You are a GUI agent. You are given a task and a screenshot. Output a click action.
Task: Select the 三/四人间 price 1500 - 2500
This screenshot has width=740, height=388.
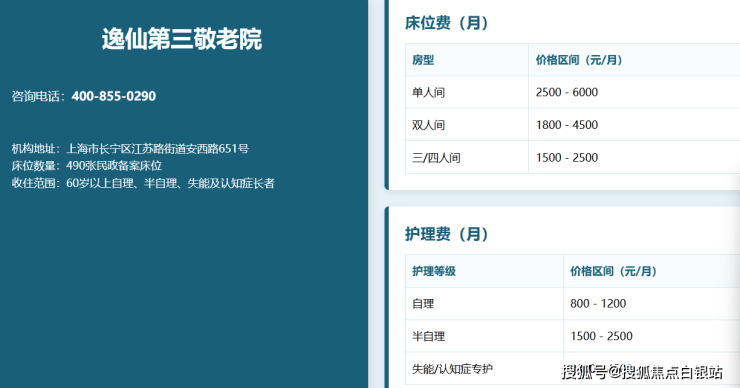[x=567, y=157]
